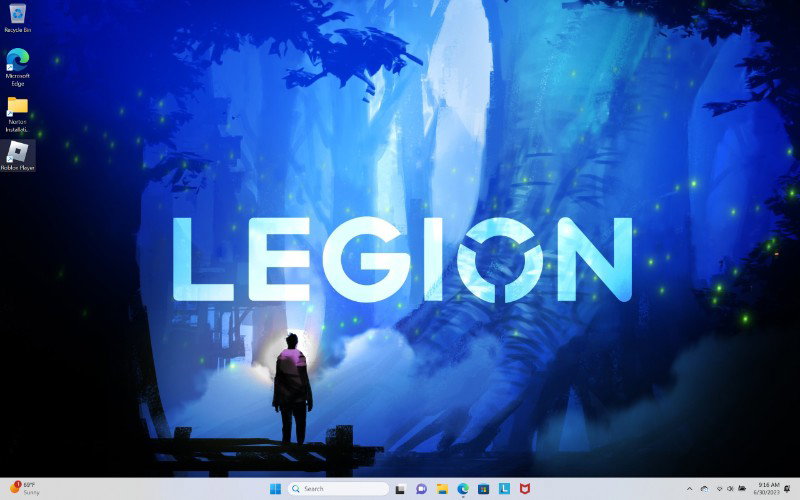Select the Norton Installation folder shortcut

17,114
